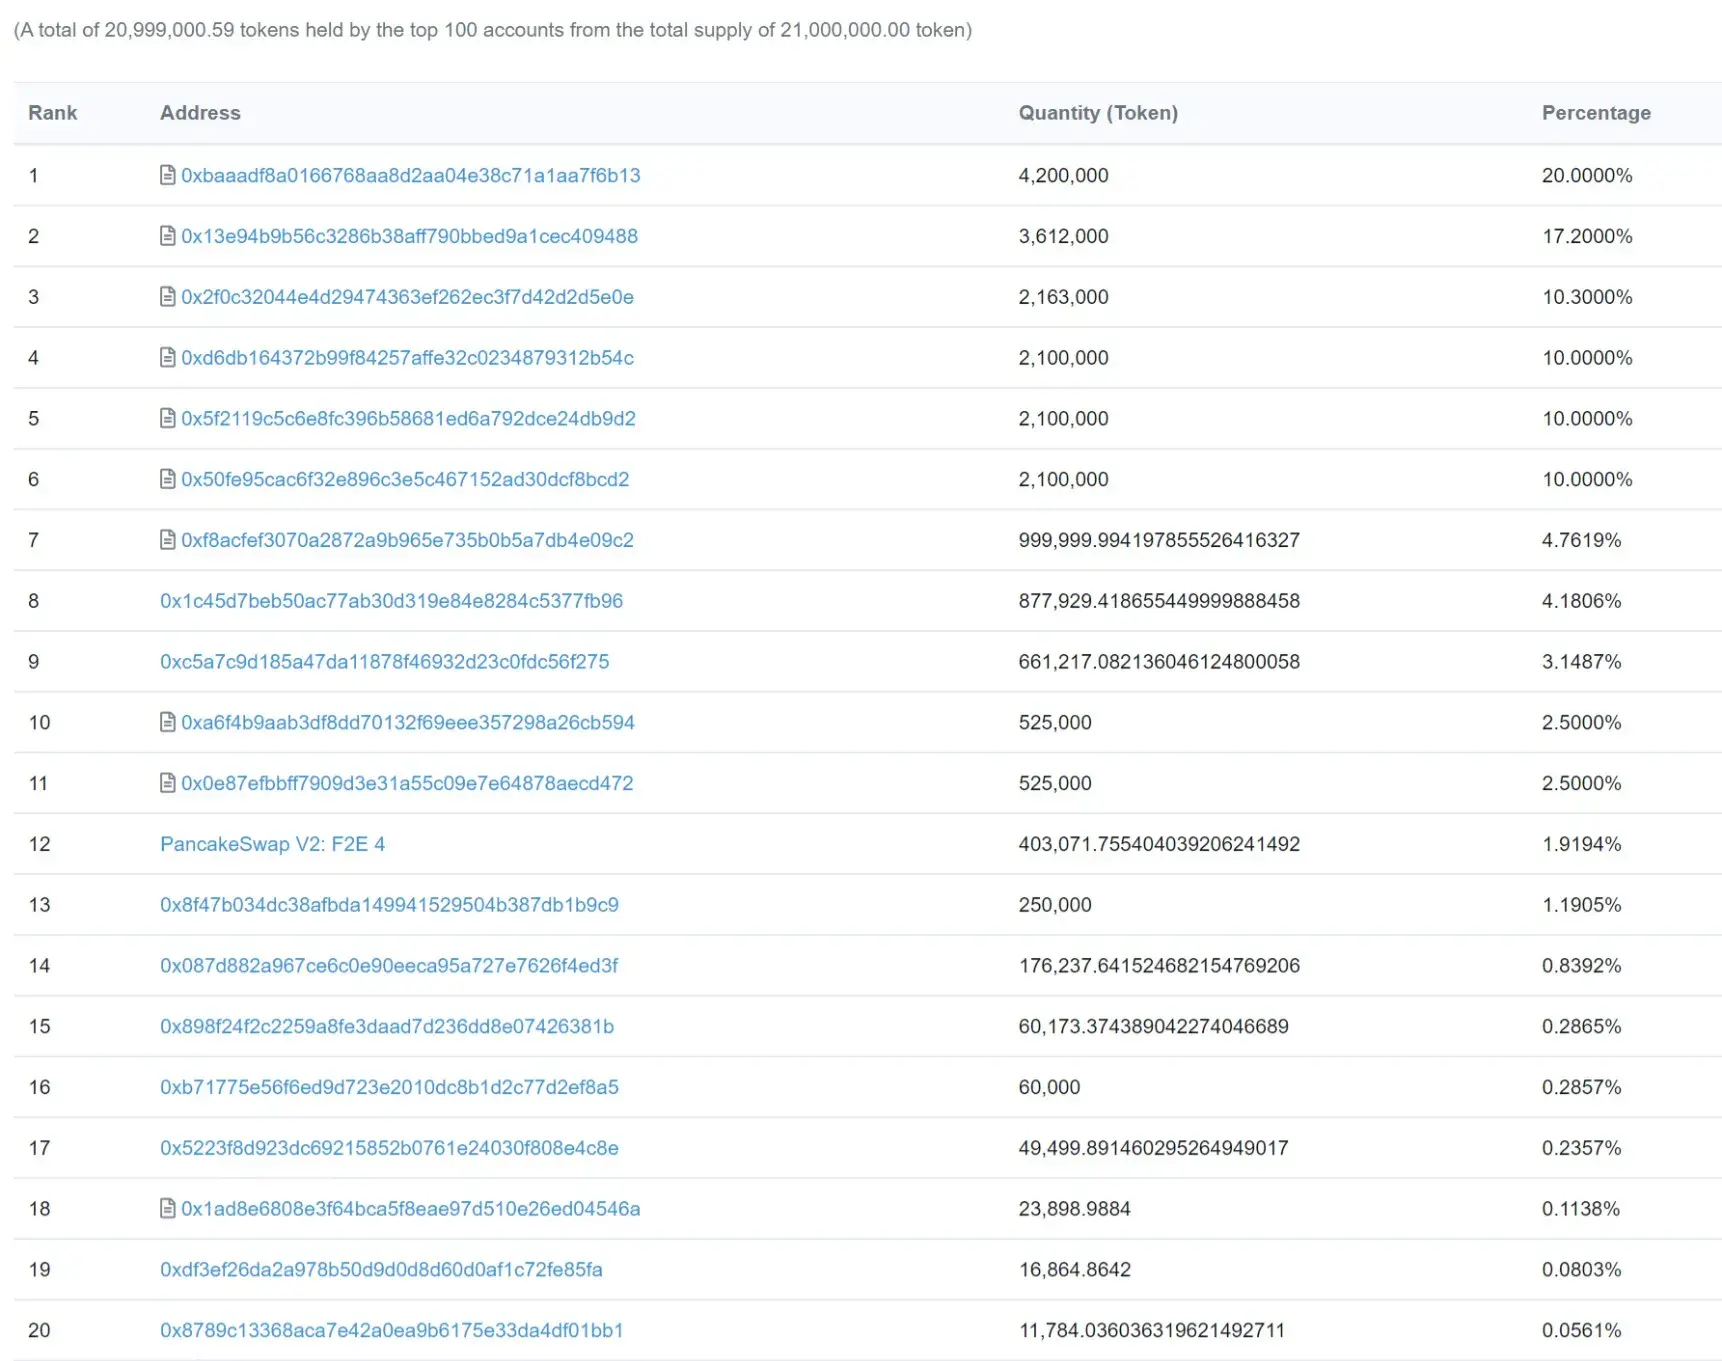Screen dimensions: 1722x1361
Task: Click the contract icon in rank 2 row
Action: click(168, 236)
